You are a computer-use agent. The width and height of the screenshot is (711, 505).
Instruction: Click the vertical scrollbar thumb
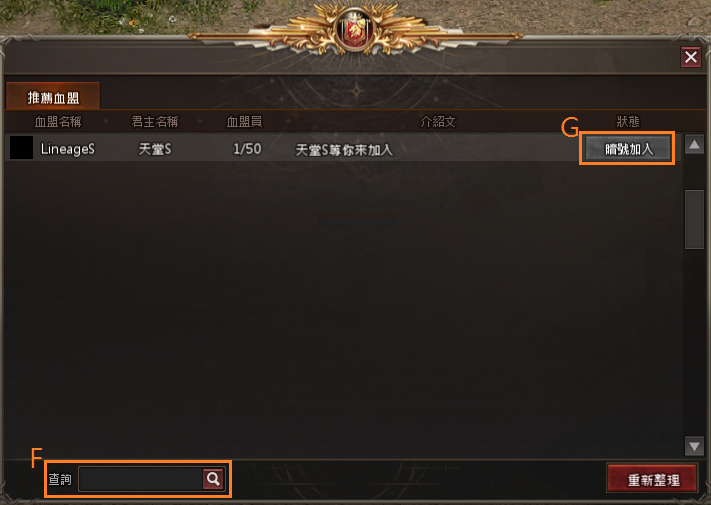pos(694,220)
